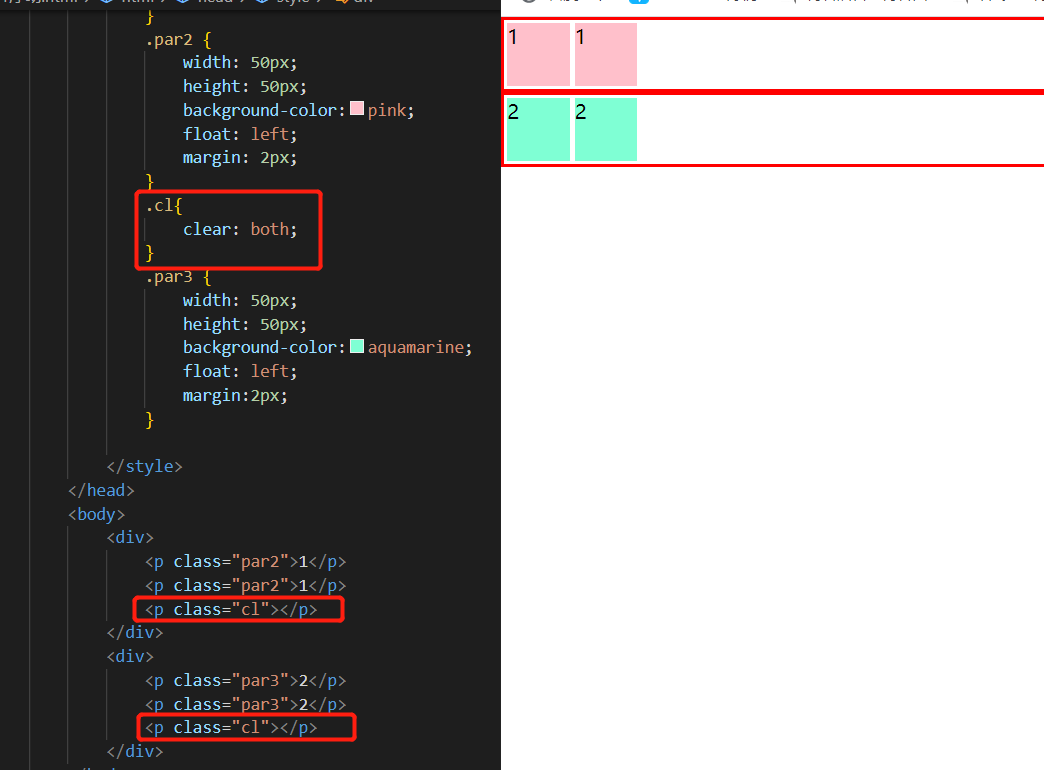This screenshot has height=770, width=1044.
Task: Place cursor on .par3 selector line
Action: coord(178,277)
